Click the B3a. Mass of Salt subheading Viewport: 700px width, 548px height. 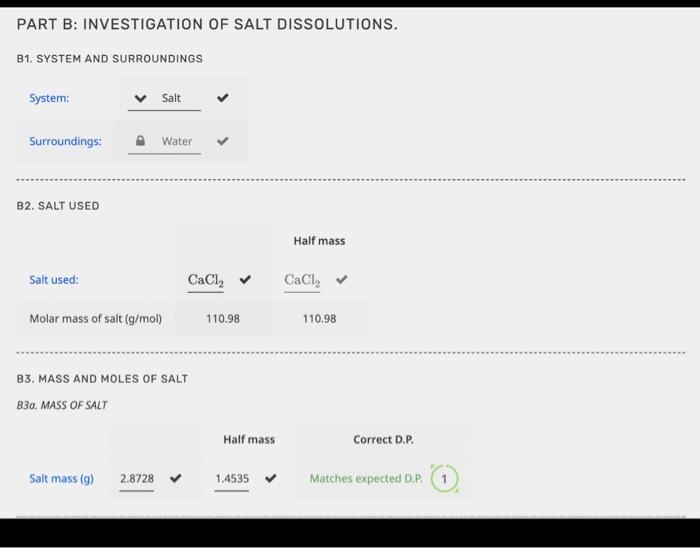(62, 405)
